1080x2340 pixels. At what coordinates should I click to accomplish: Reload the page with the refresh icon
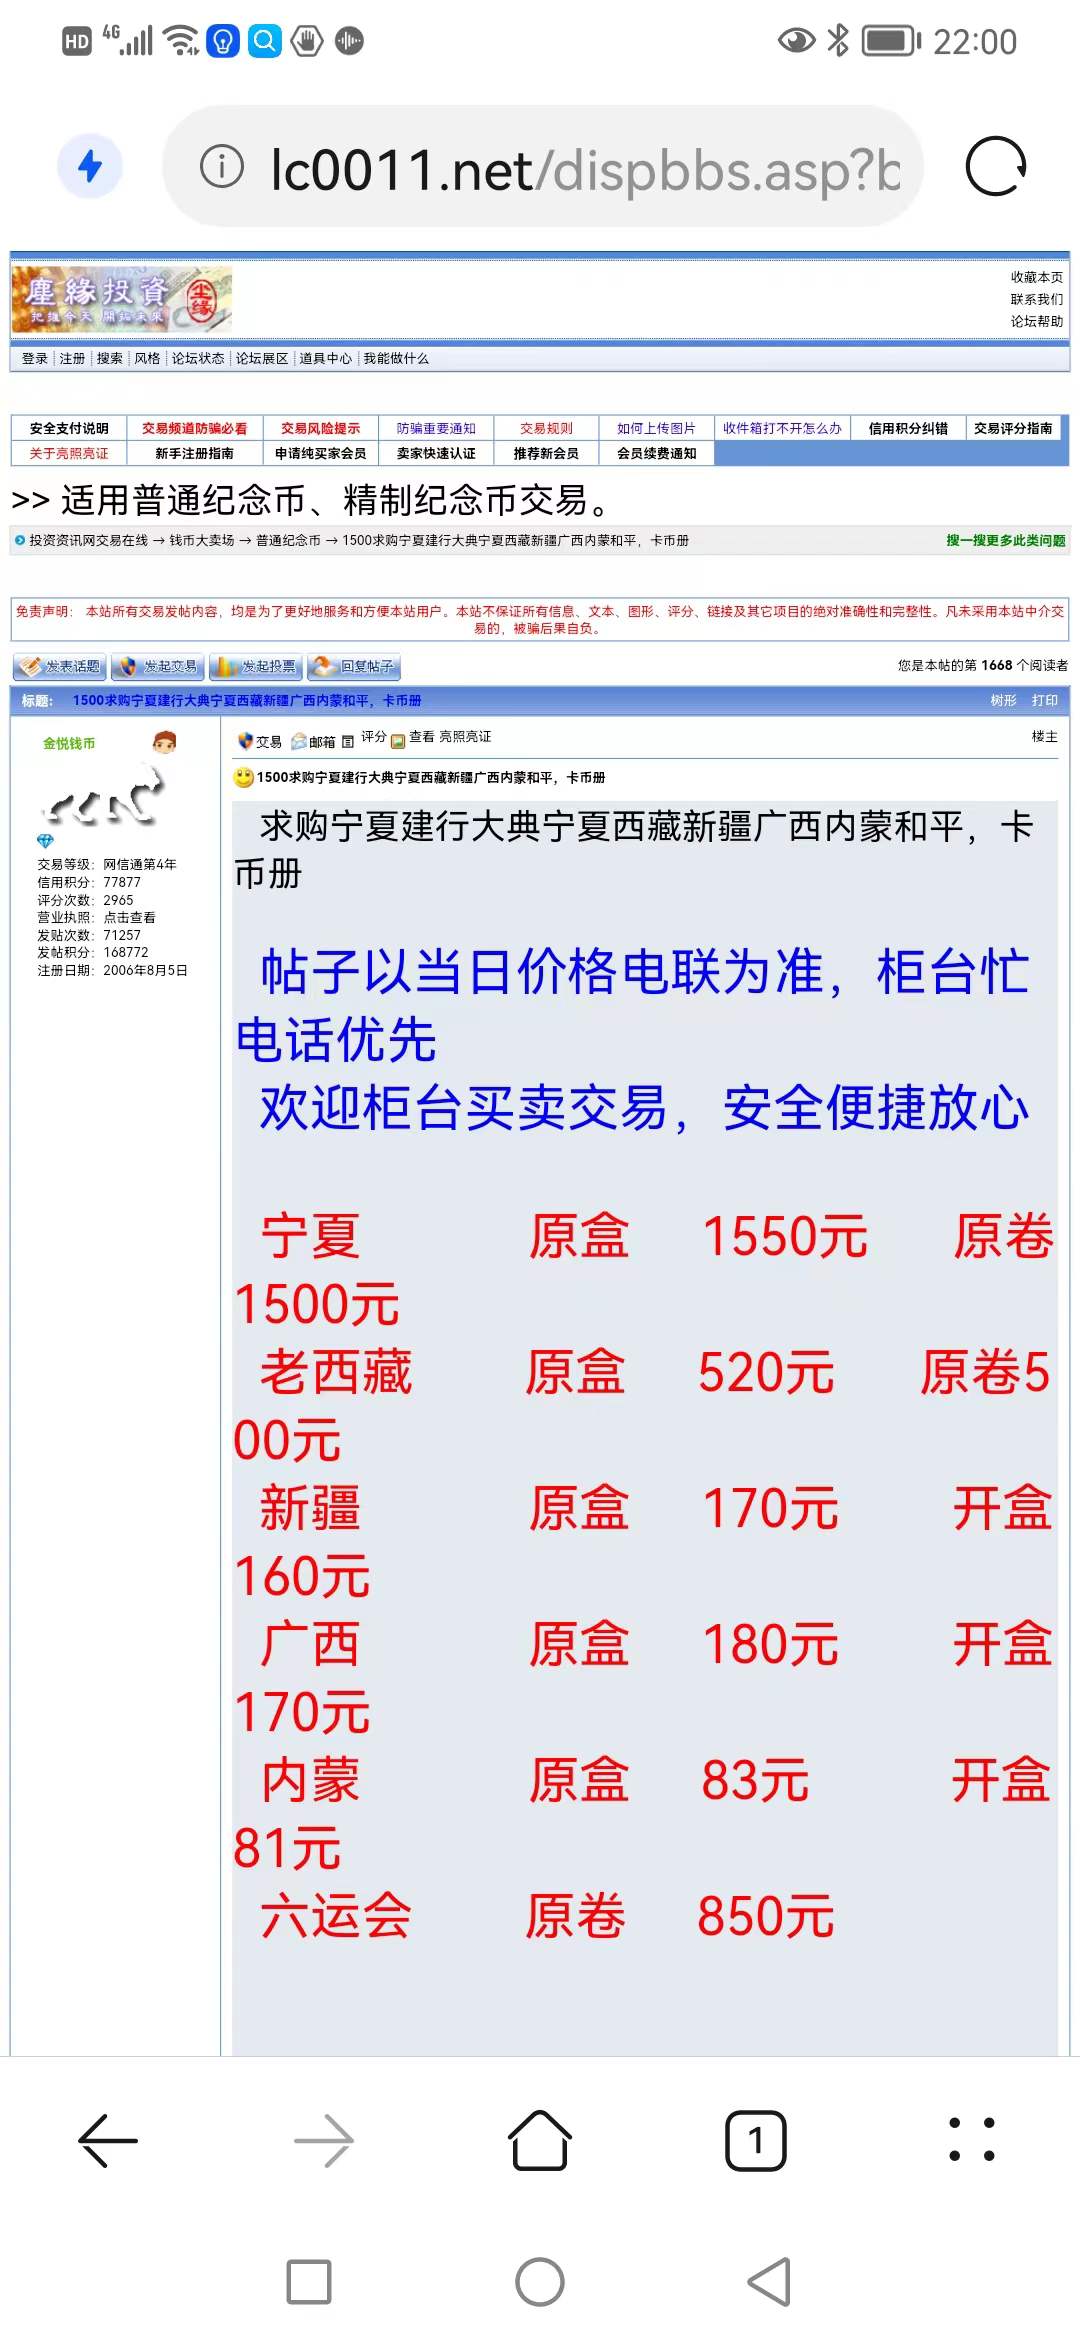(995, 166)
